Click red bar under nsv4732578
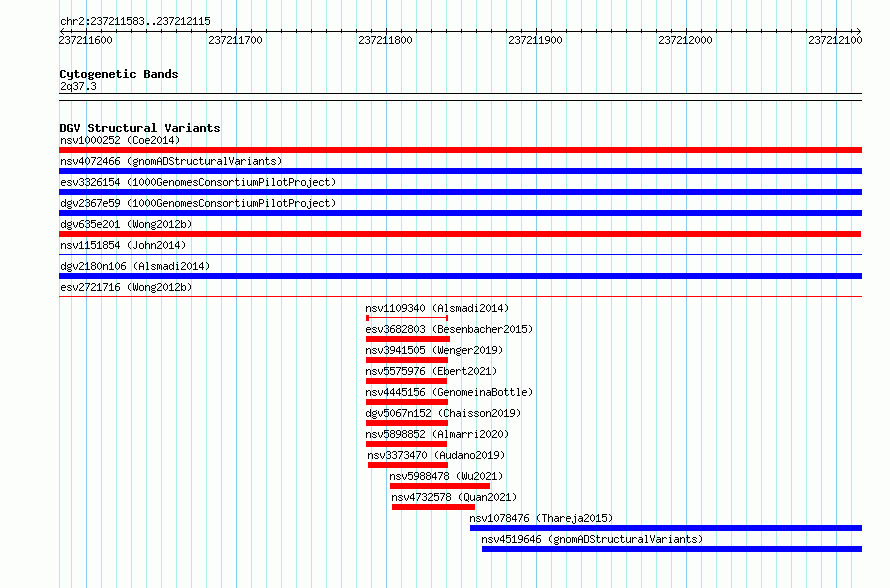 coord(433,507)
